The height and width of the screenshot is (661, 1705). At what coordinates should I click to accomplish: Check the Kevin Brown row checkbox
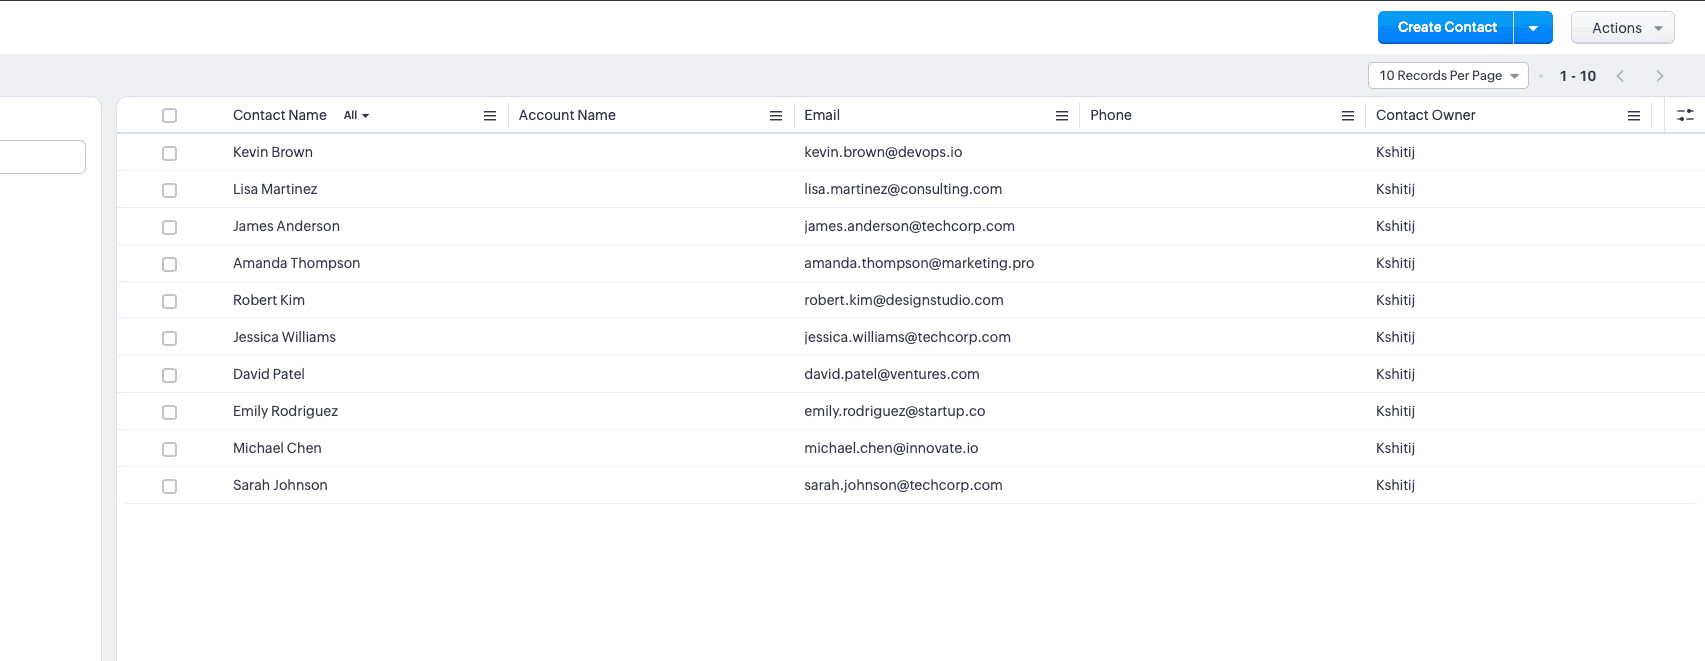click(169, 153)
